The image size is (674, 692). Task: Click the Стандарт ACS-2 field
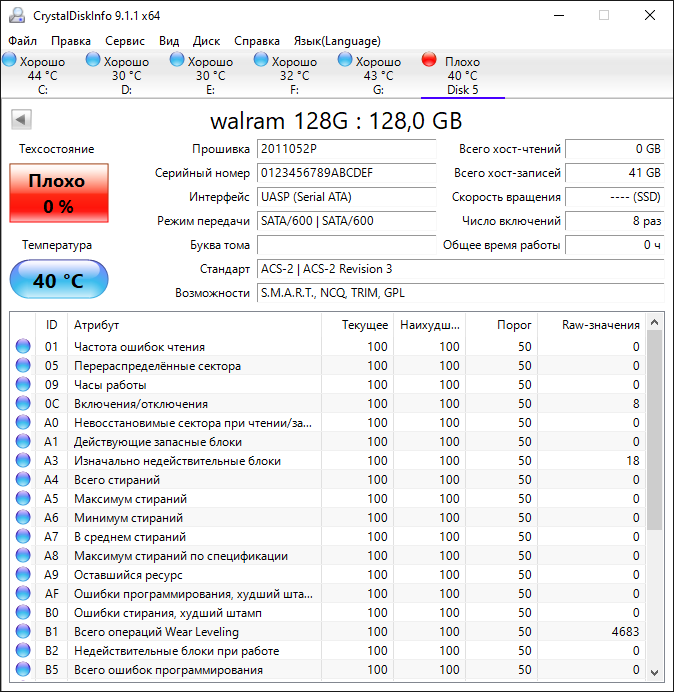[461, 269]
